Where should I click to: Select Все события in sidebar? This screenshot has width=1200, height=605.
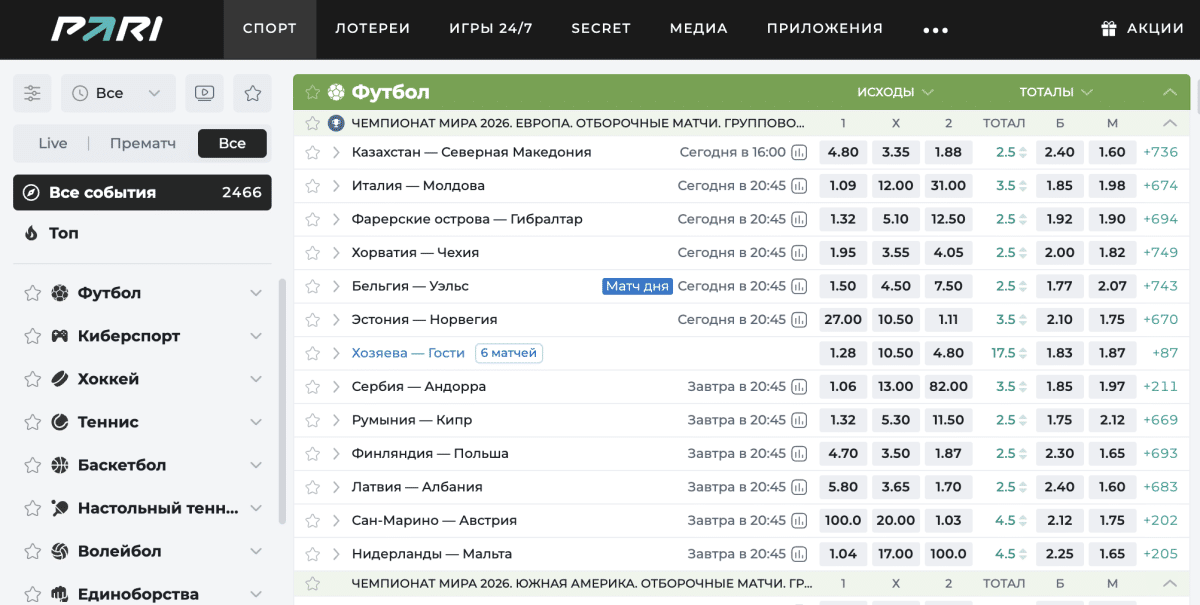142,192
